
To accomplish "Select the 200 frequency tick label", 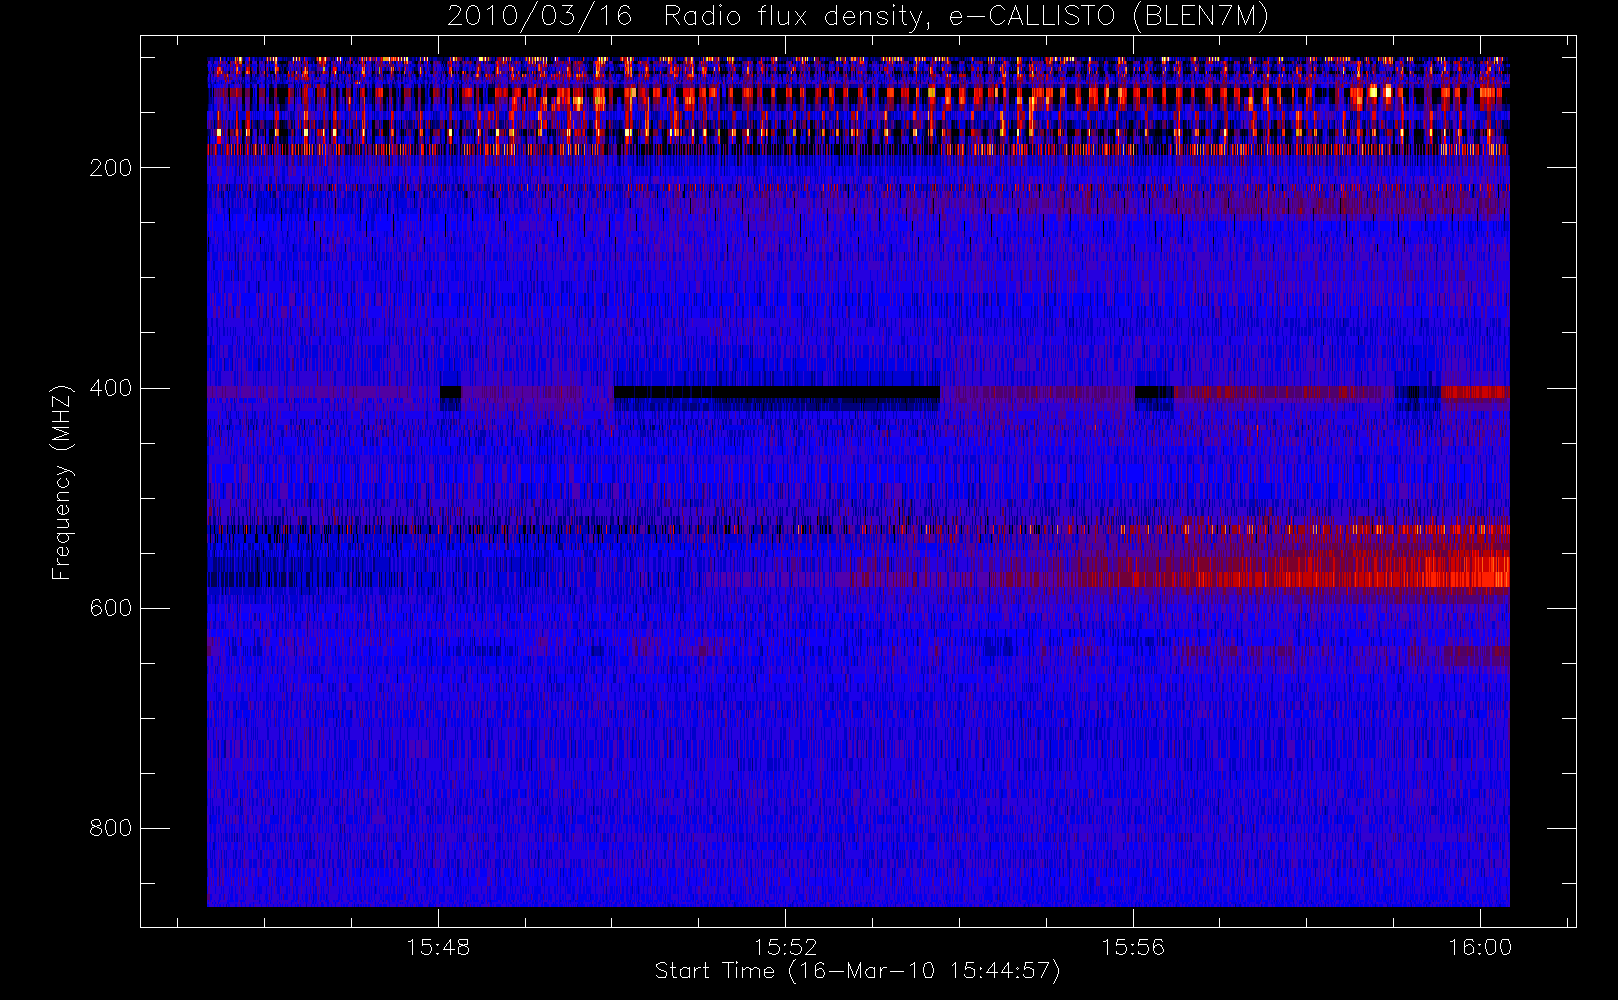I will click(x=110, y=168).
